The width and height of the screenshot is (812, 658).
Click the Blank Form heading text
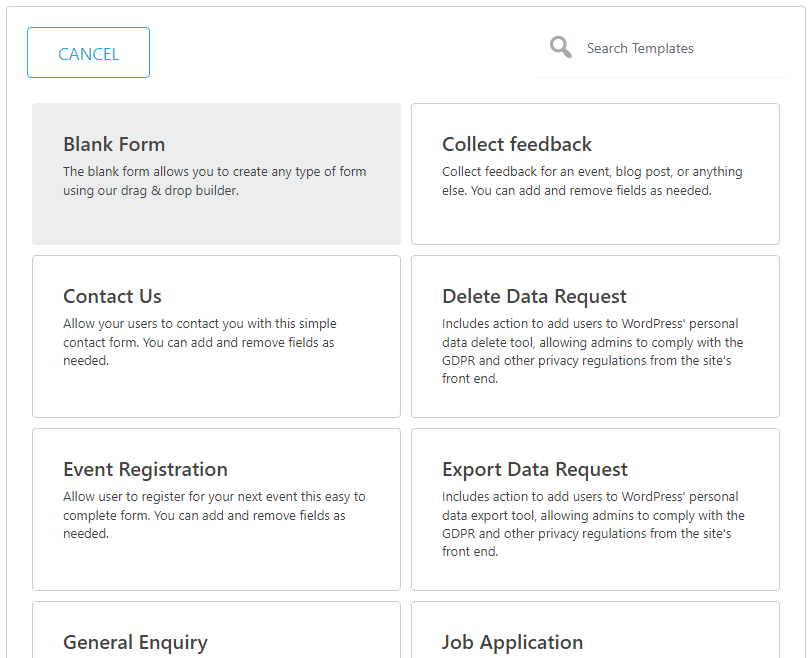point(114,144)
